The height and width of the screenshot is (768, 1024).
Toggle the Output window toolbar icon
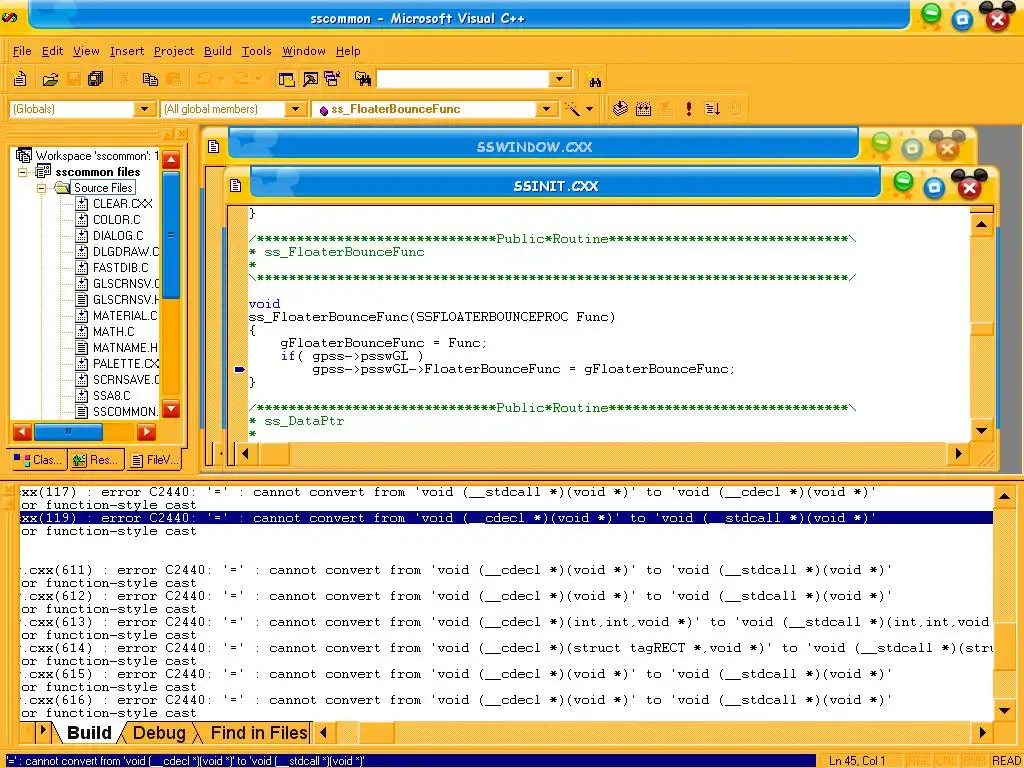[x=310, y=79]
